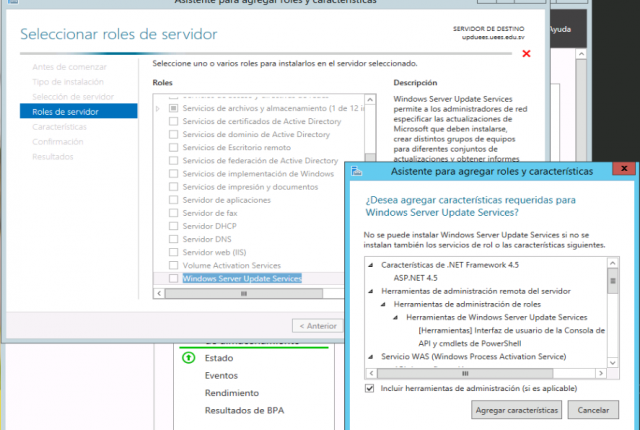The image size is (640, 430).
Task: Click features list horizontal scrollbar thumb
Action: [x=465, y=373]
